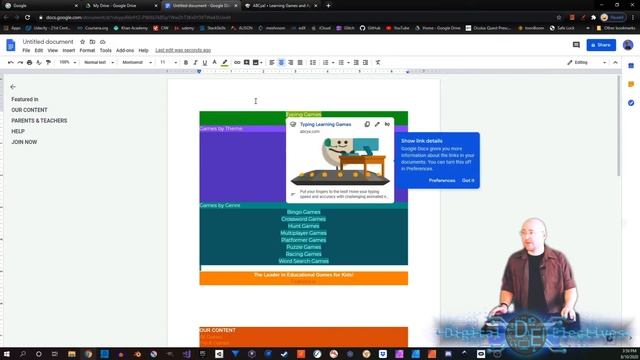The height and width of the screenshot is (360, 640).
Task: Close the document outline with back arrow
Action: coord(13,87)
